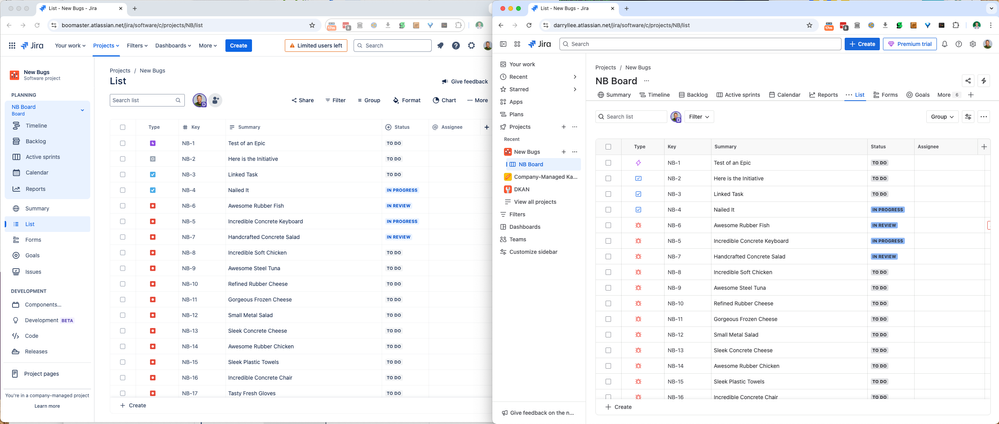The height and width of the screenshot is (424, 999).
Task: Tick select-all checkbox in darryllee list header
Action: point(608,147)
